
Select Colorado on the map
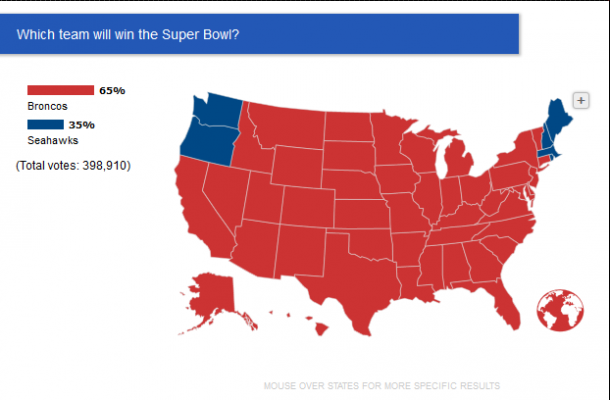click(x=308, y=207)
